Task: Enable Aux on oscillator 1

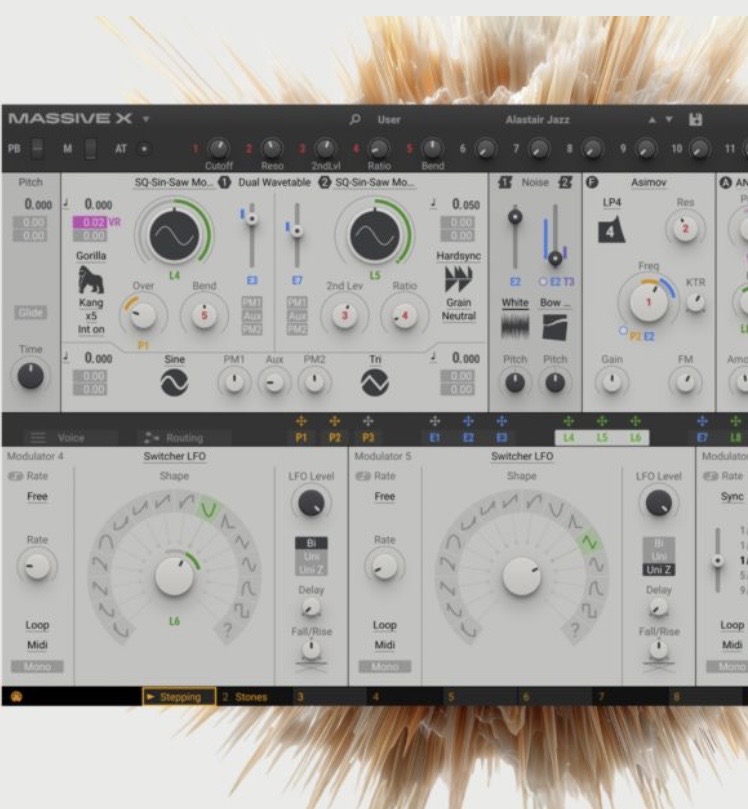Action: tap(252, 315)
